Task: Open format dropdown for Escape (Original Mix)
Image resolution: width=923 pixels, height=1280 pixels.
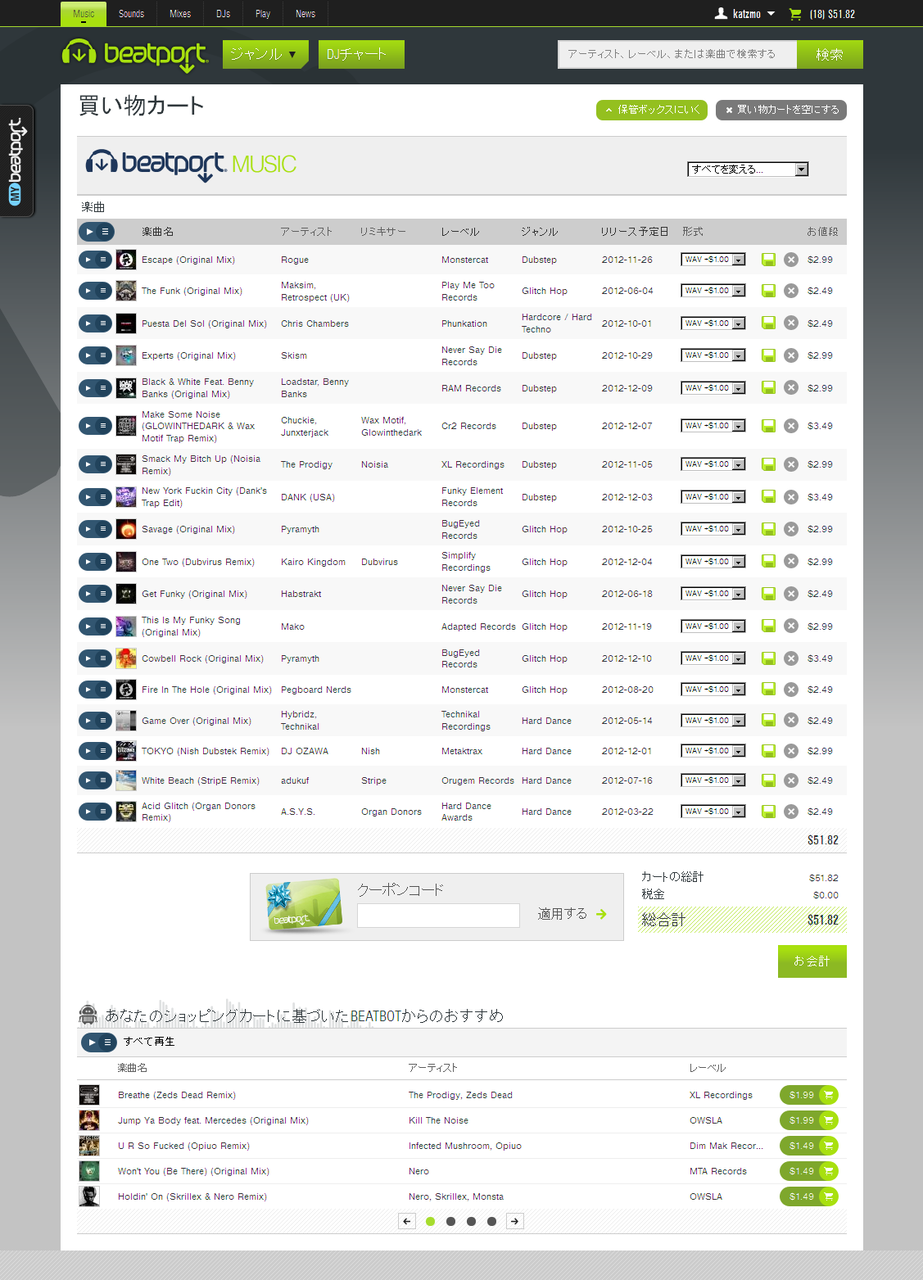Action: (713, 260)
